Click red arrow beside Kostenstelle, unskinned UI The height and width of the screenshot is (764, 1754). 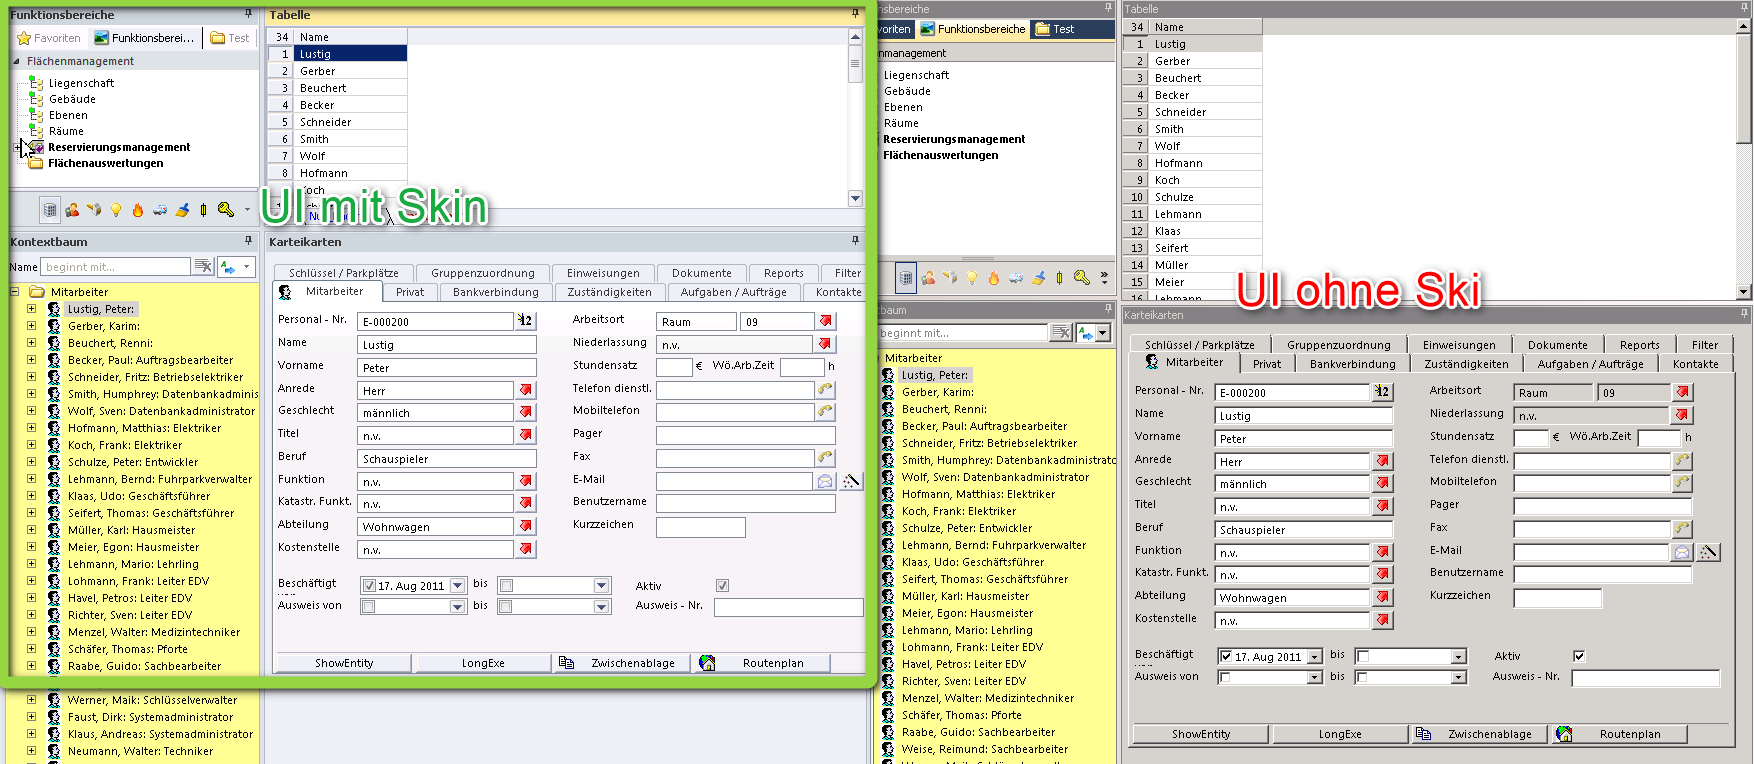pyautogui.click(x=1383, y=620)
